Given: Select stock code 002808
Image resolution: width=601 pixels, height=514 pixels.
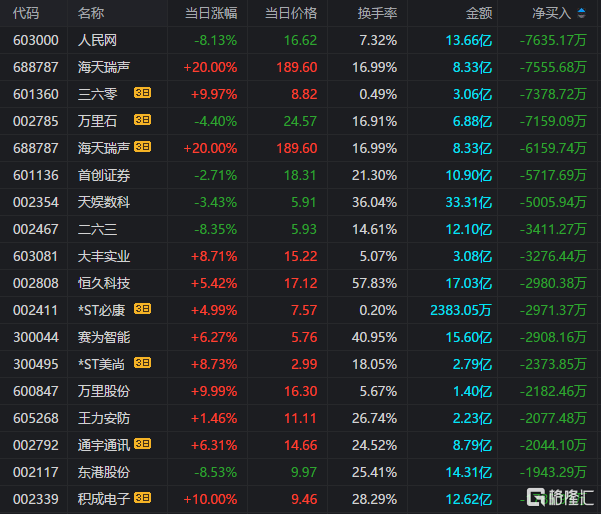Looking at the screenshot, I should coord(36,283).
